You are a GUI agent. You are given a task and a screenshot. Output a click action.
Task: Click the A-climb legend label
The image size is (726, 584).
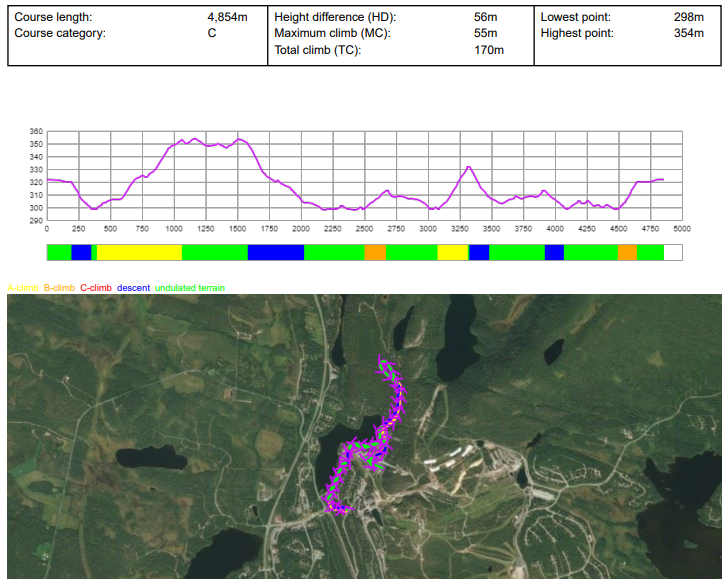coord(23,288)
